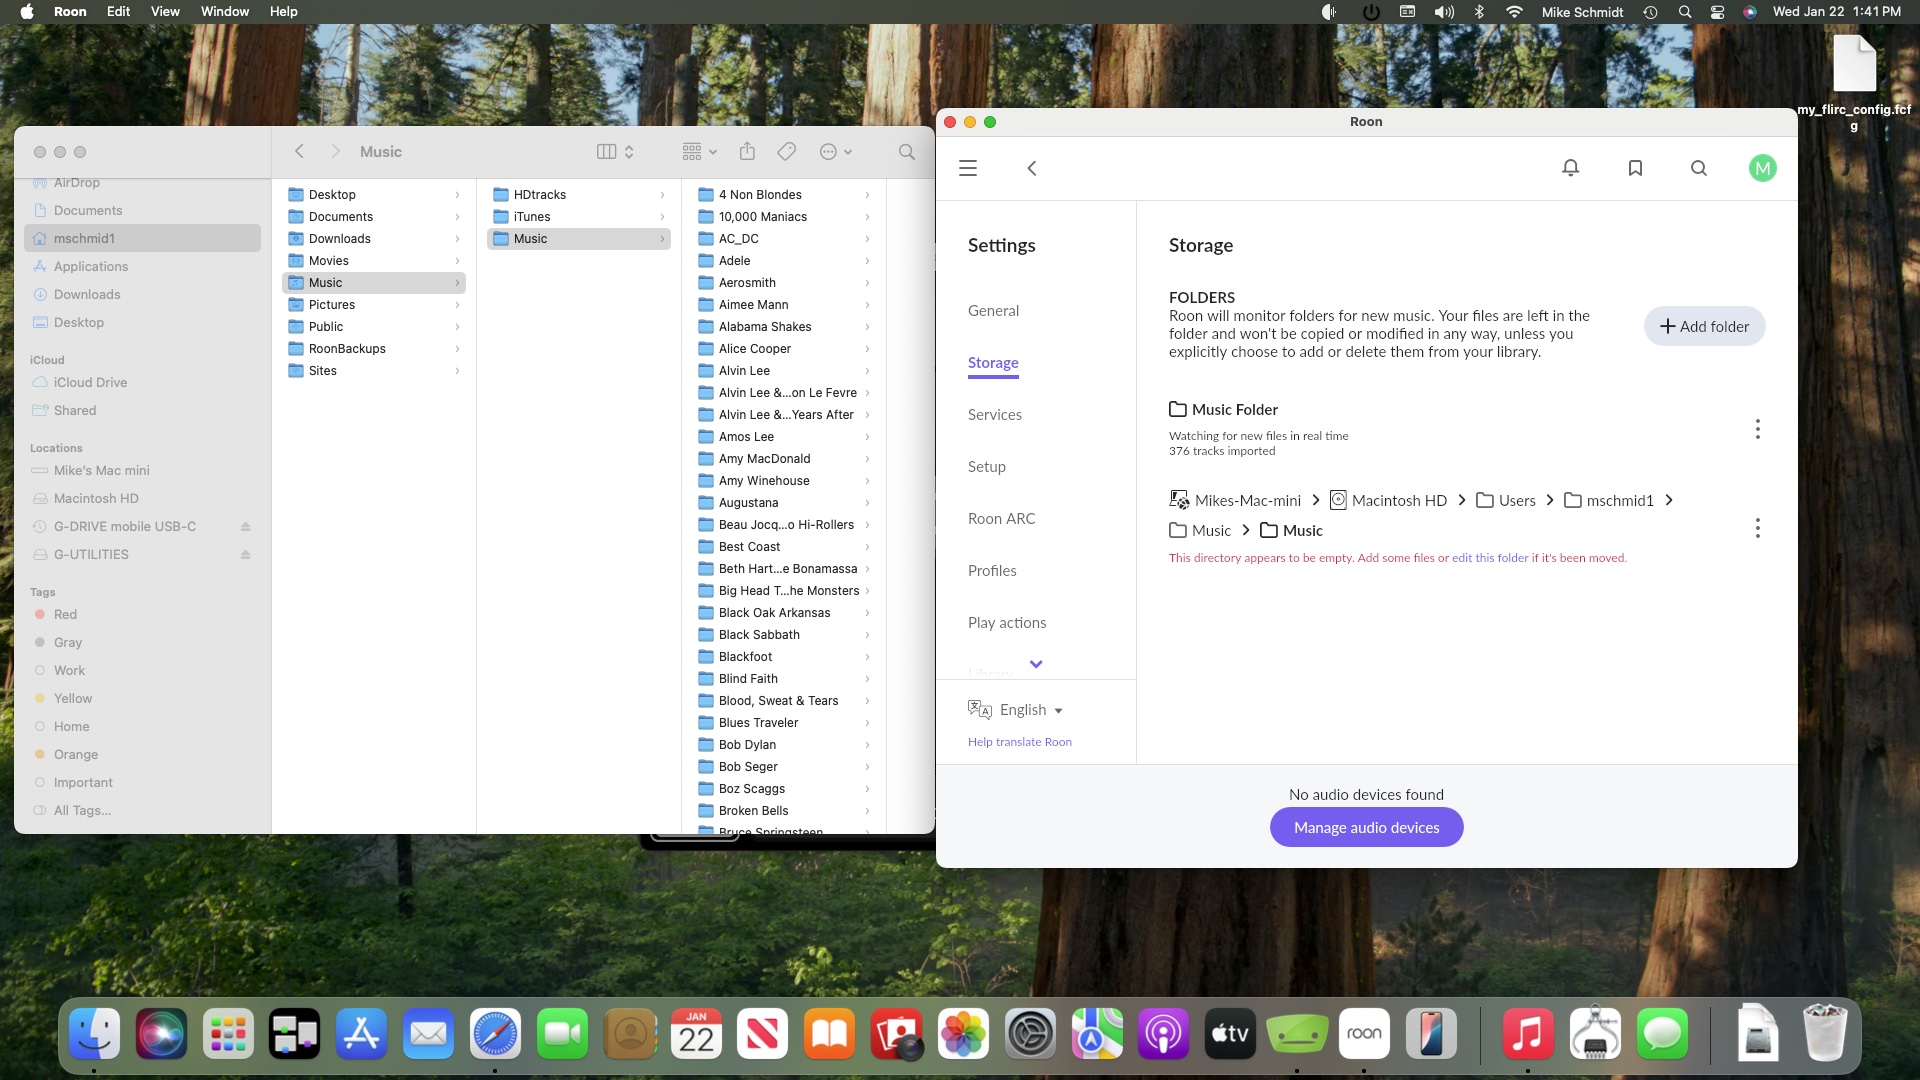Click mschmid1 in the storage breadcrumb path

pos(1618,500)
